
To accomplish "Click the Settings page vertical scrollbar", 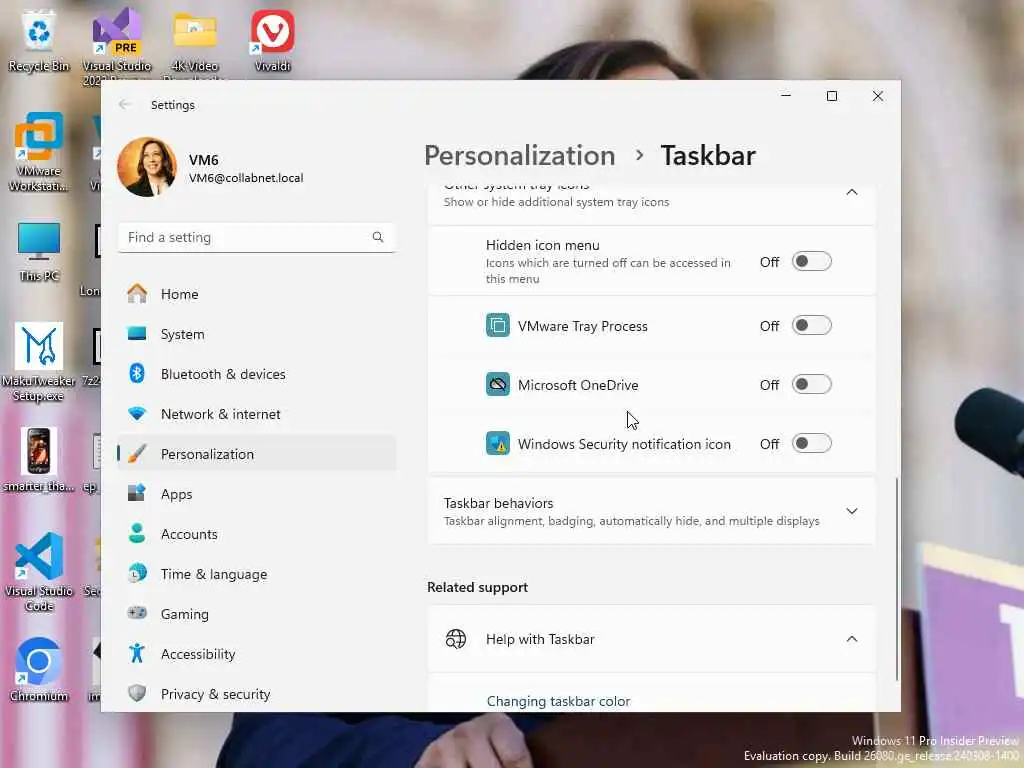I will (x=897, y=579).
